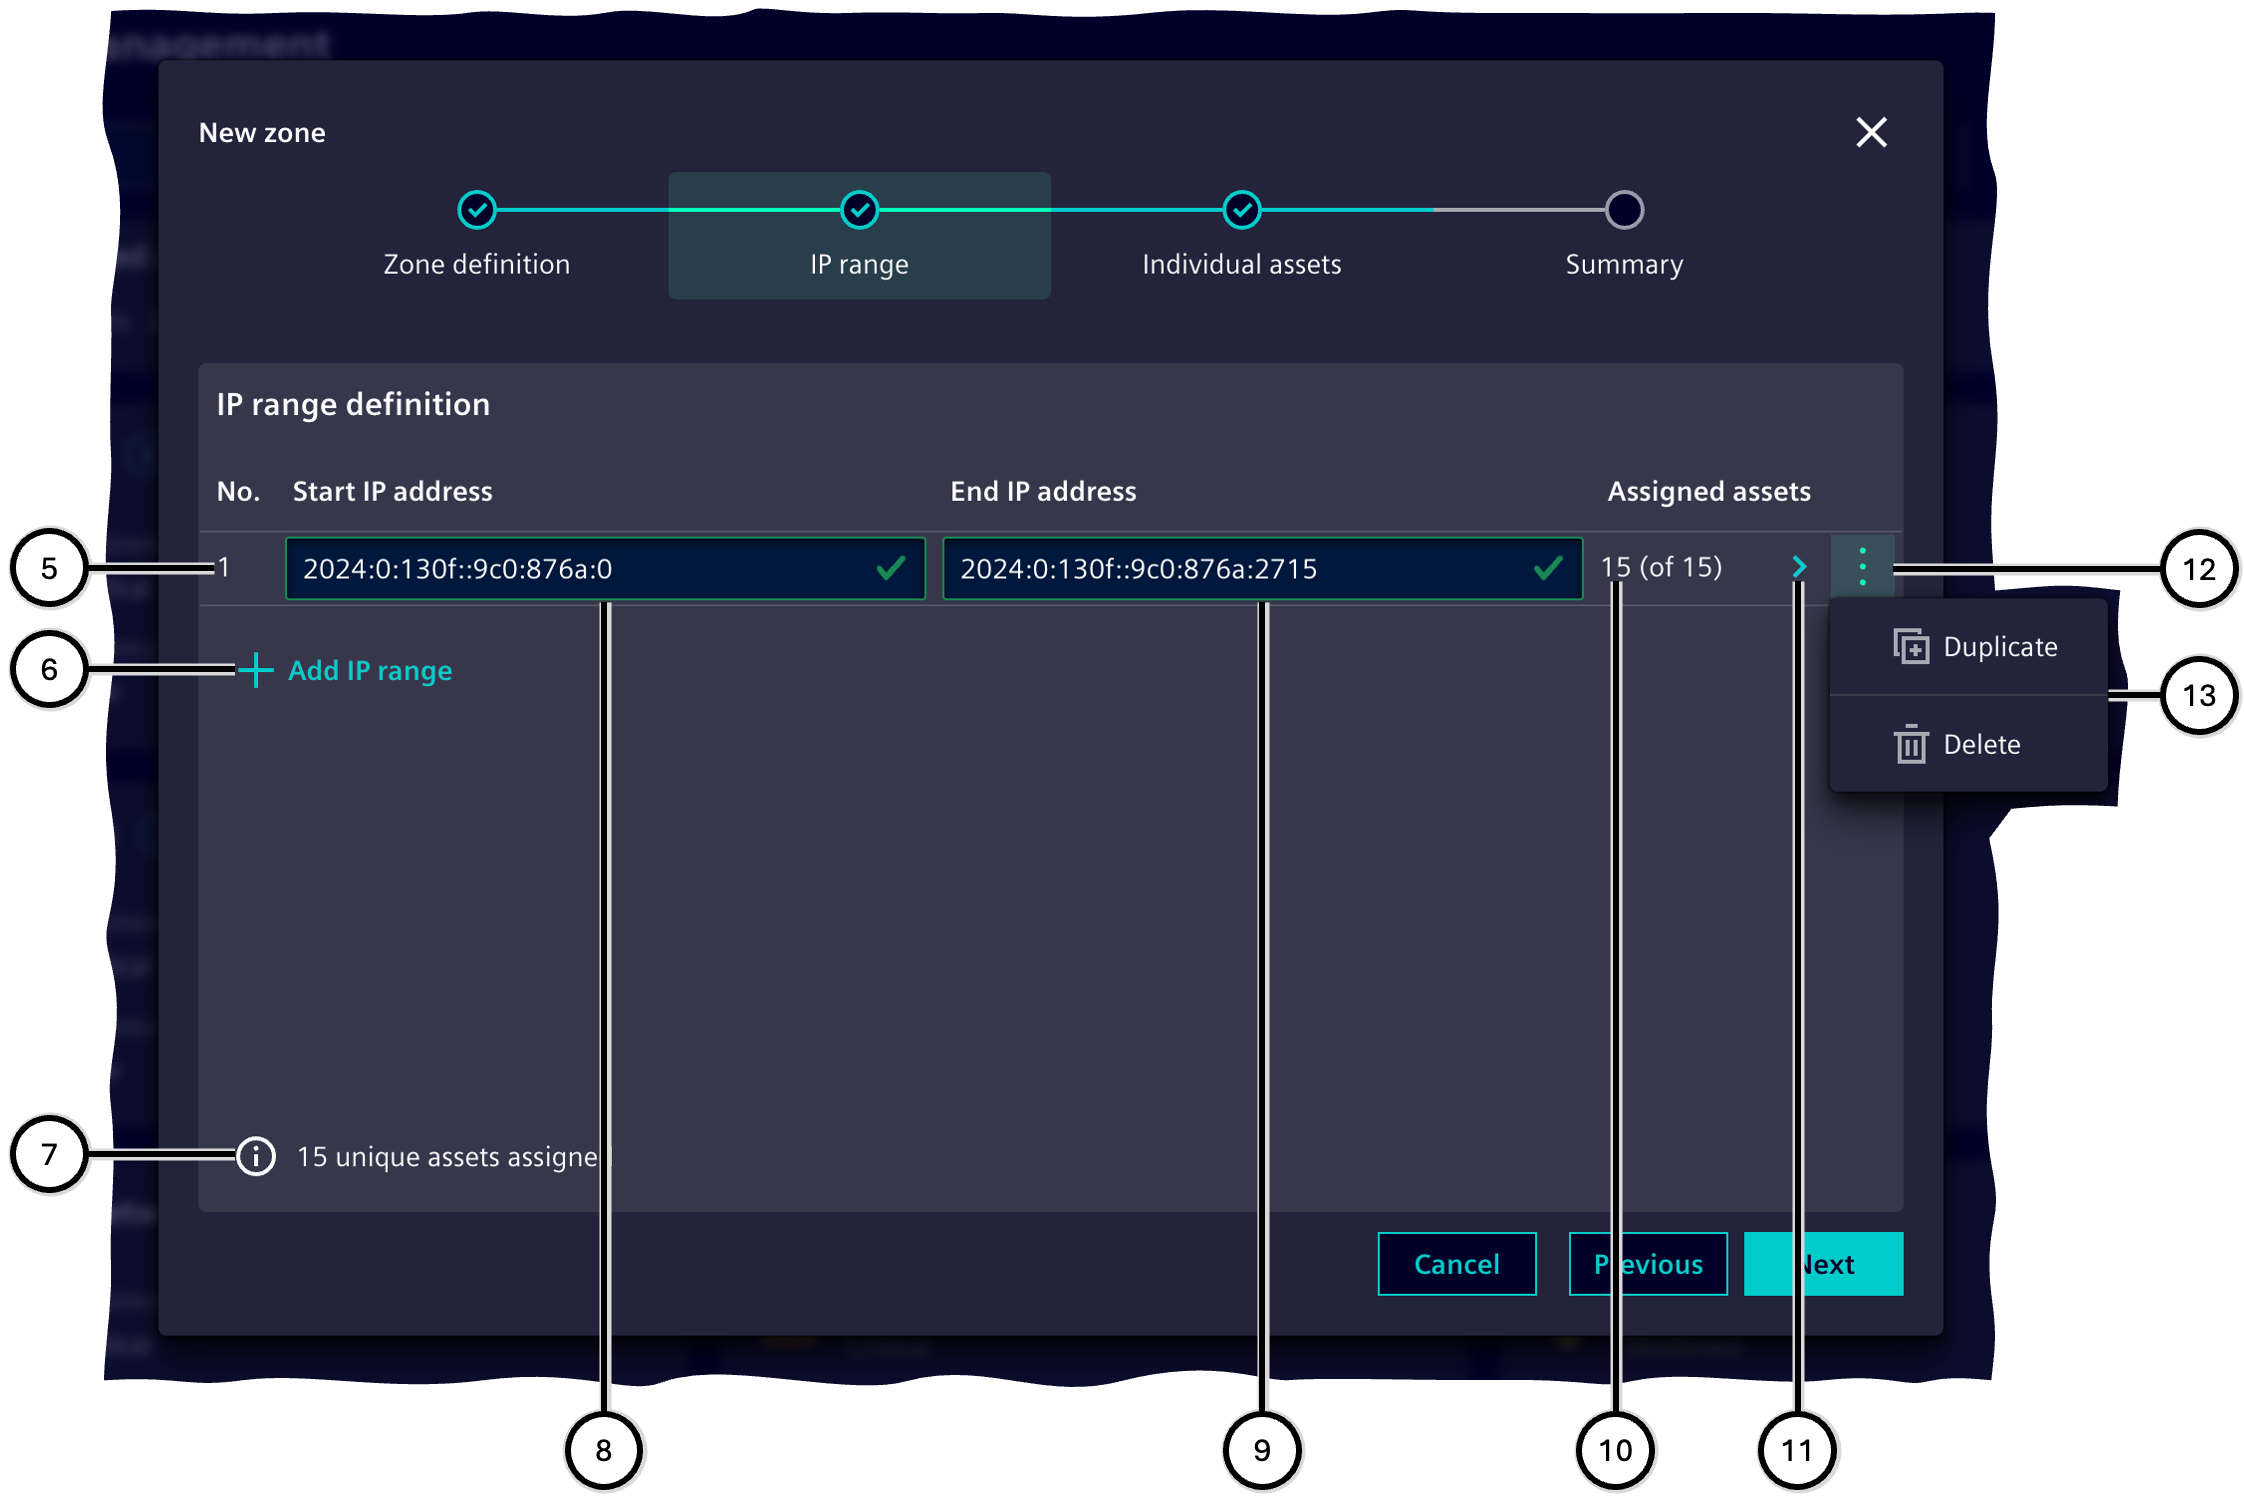Edit the Start IP address field
2244x1497 pixels.
(x=605, y=568)
